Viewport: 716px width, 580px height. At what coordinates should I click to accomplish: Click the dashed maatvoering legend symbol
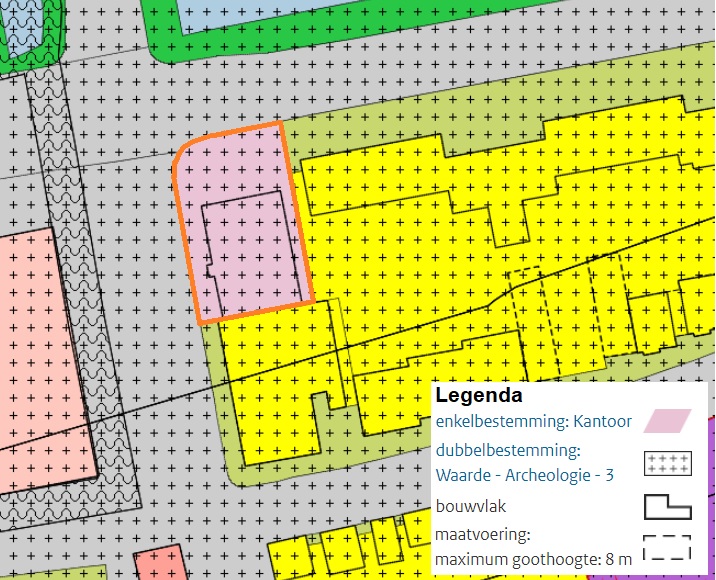coord(666,548)
